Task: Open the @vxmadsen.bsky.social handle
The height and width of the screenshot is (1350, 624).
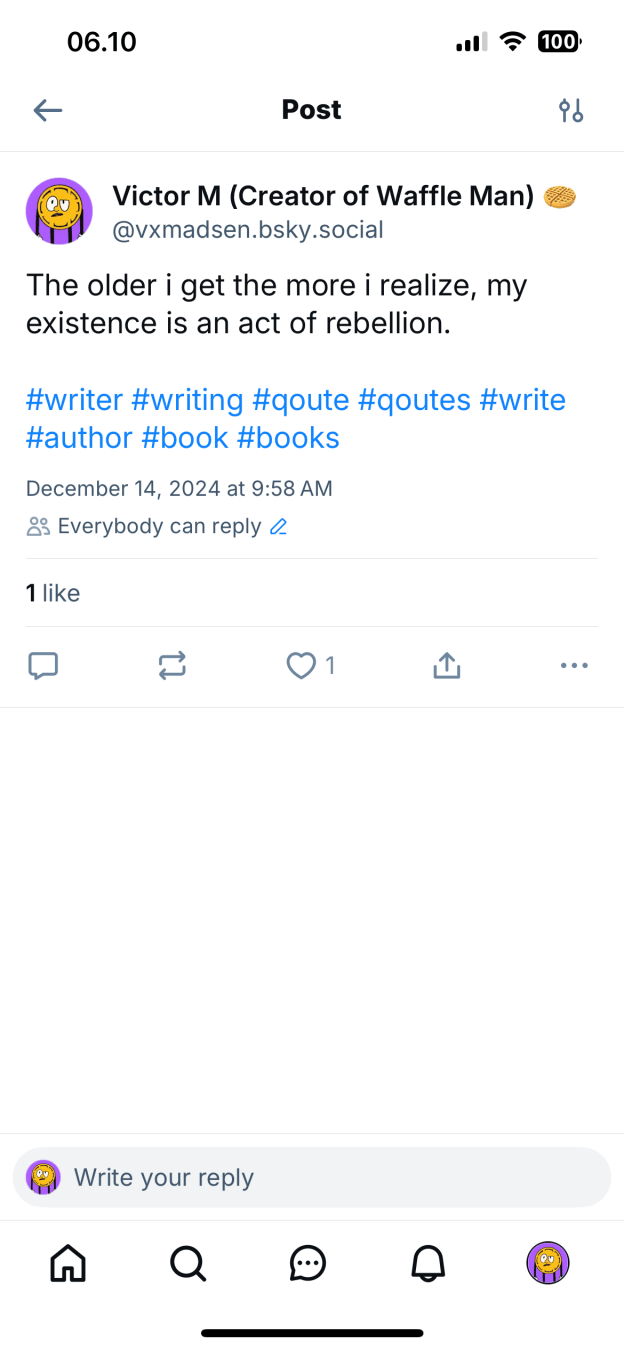Action: click(x=248, y=230)
